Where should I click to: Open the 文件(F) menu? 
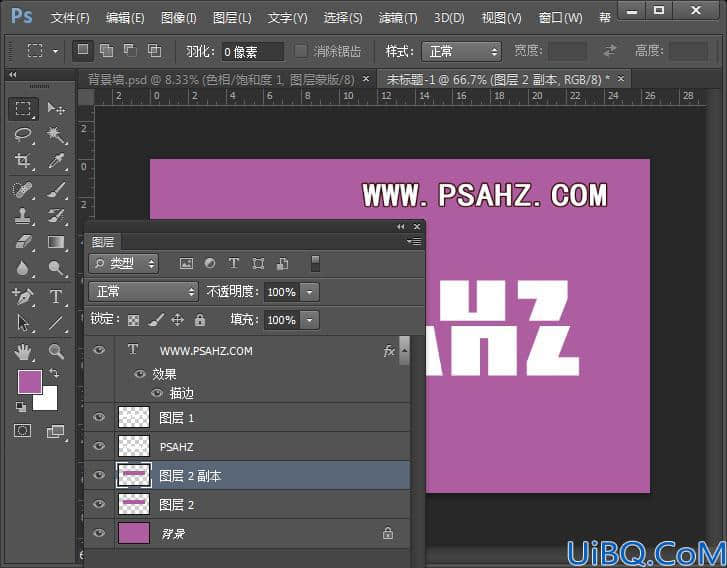tap(70, 18)
